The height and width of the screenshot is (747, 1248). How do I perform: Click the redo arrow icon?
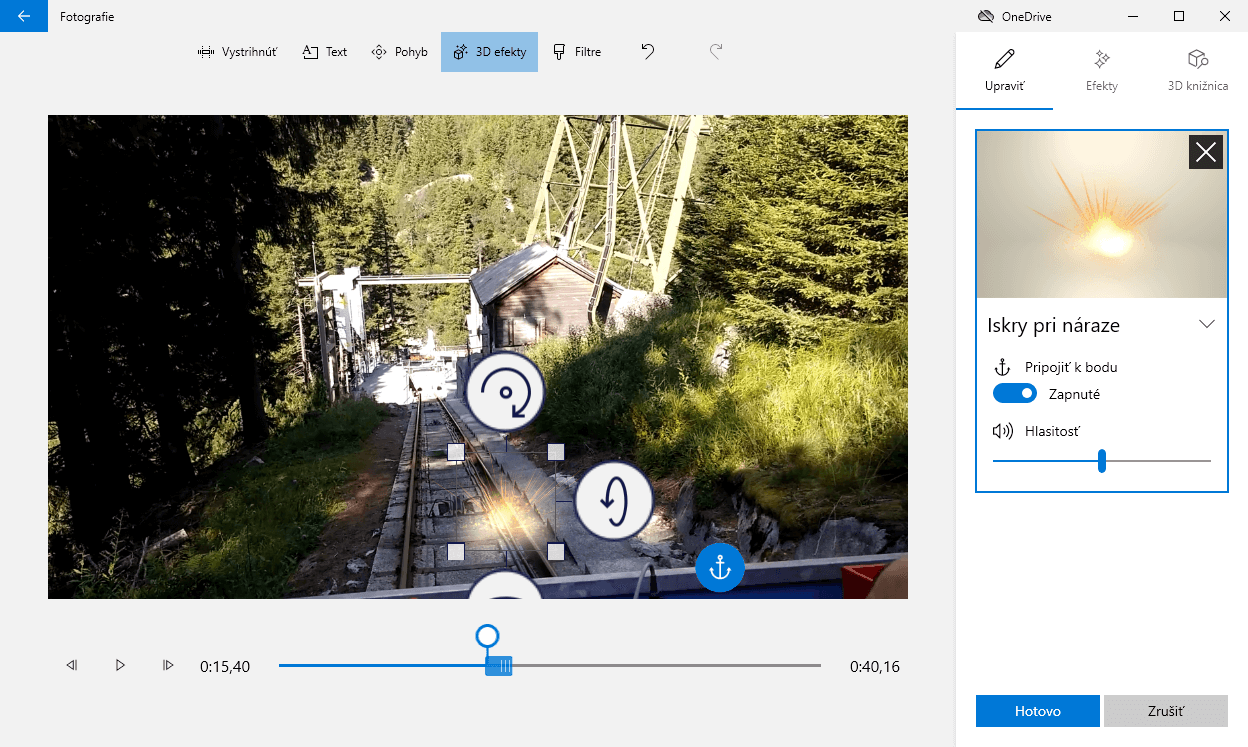pyautogui.click(x=716, y=52)
